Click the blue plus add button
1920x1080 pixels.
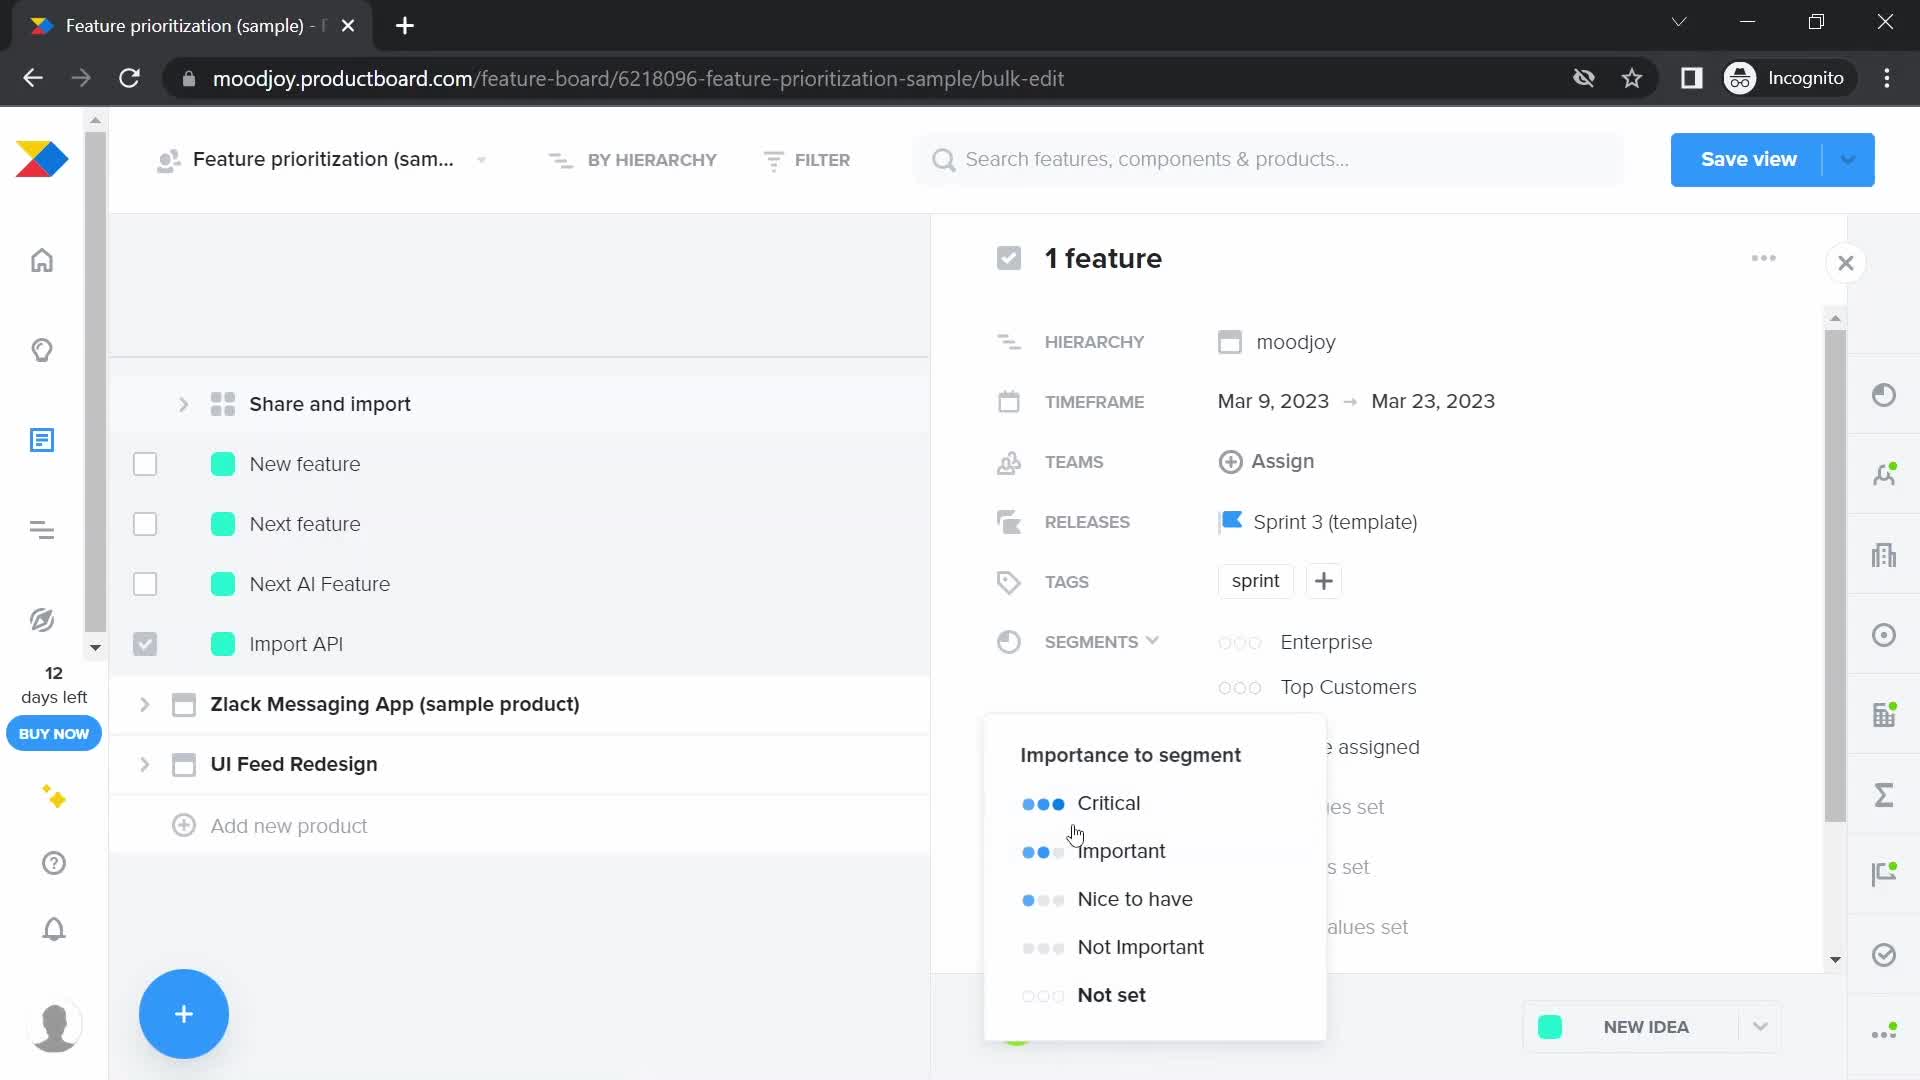click(x=184, y=1014)
